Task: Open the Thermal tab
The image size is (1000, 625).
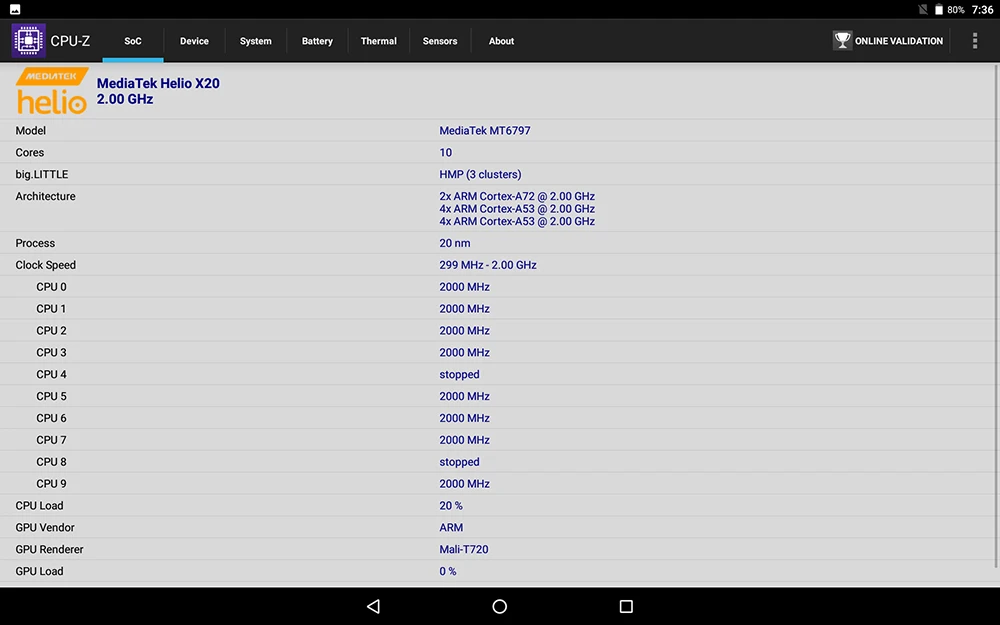Action: (379, 41)
